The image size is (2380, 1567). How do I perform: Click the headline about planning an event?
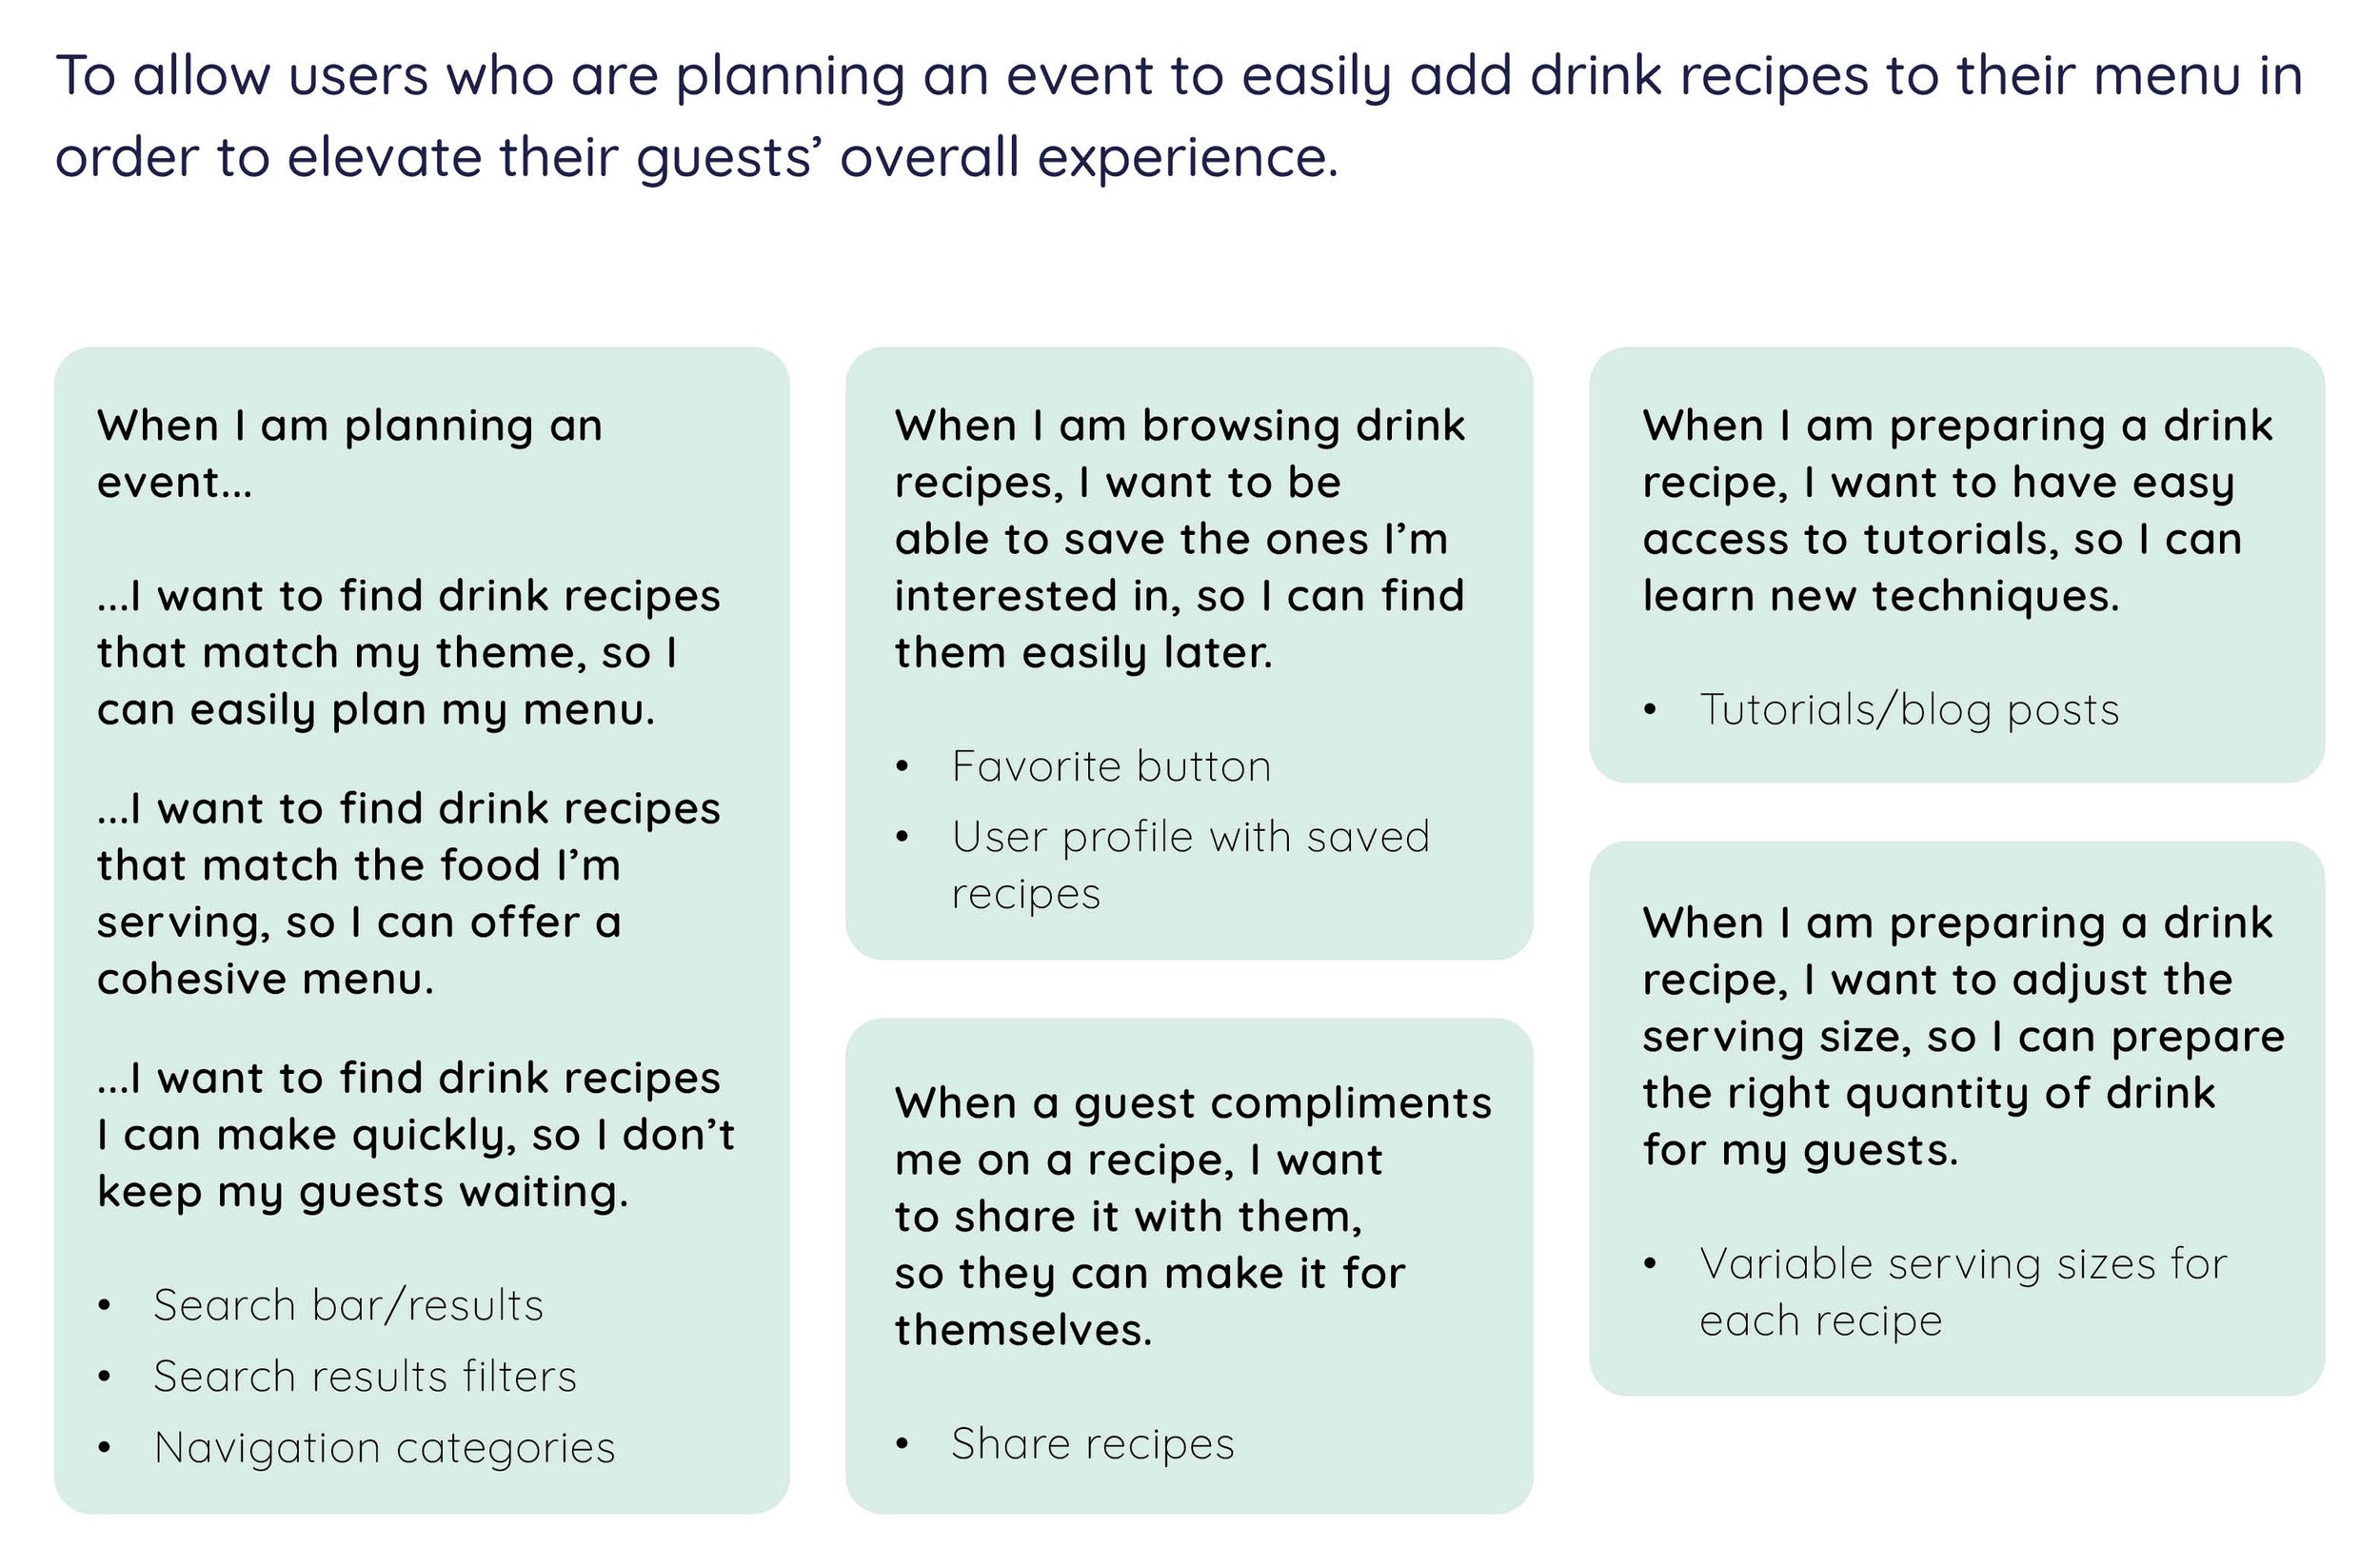tap(1180, 117)
